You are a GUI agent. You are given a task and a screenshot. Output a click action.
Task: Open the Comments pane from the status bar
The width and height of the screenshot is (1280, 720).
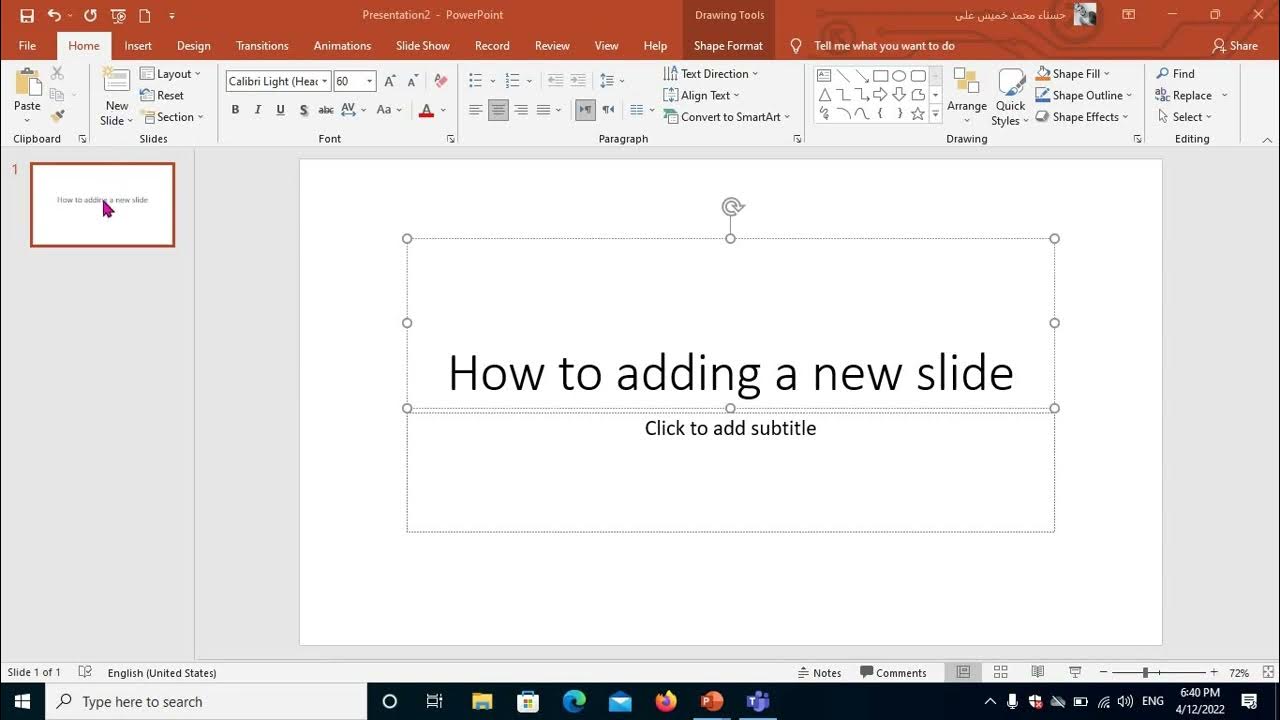pos(893,673)
